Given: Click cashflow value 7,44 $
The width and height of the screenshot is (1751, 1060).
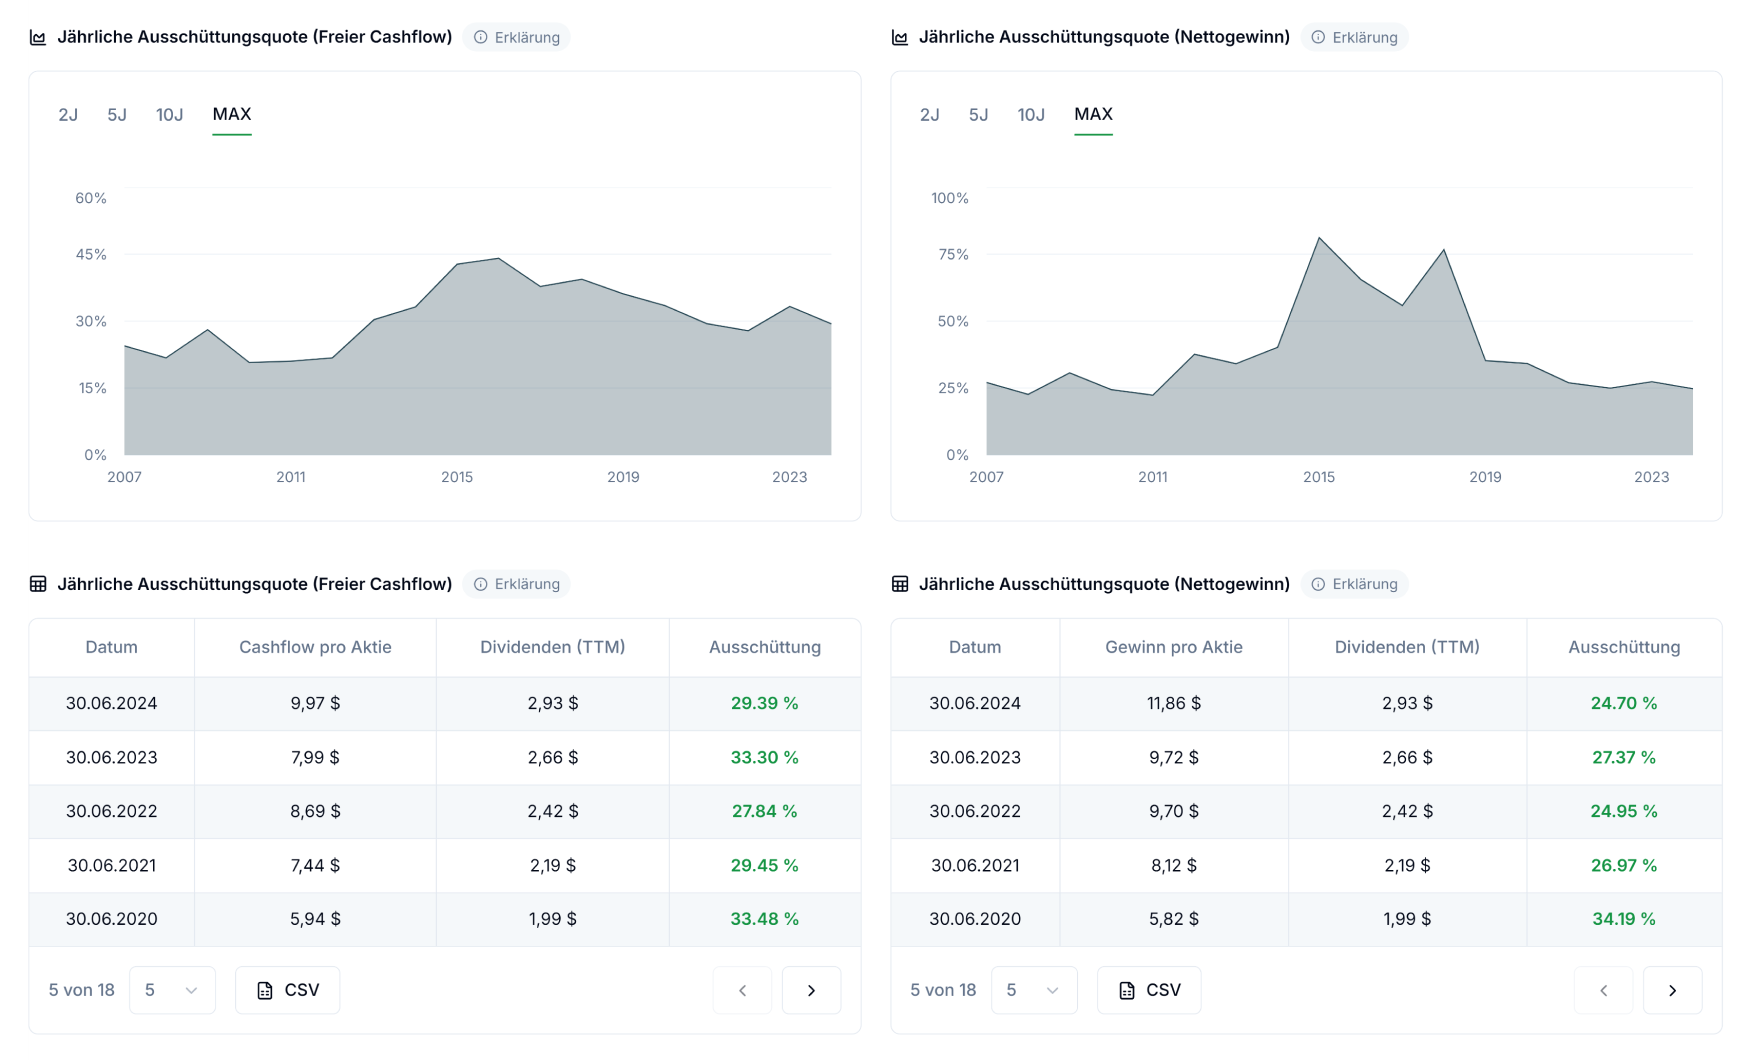Looking at the screenshot, I should click(x=315, y=865).
